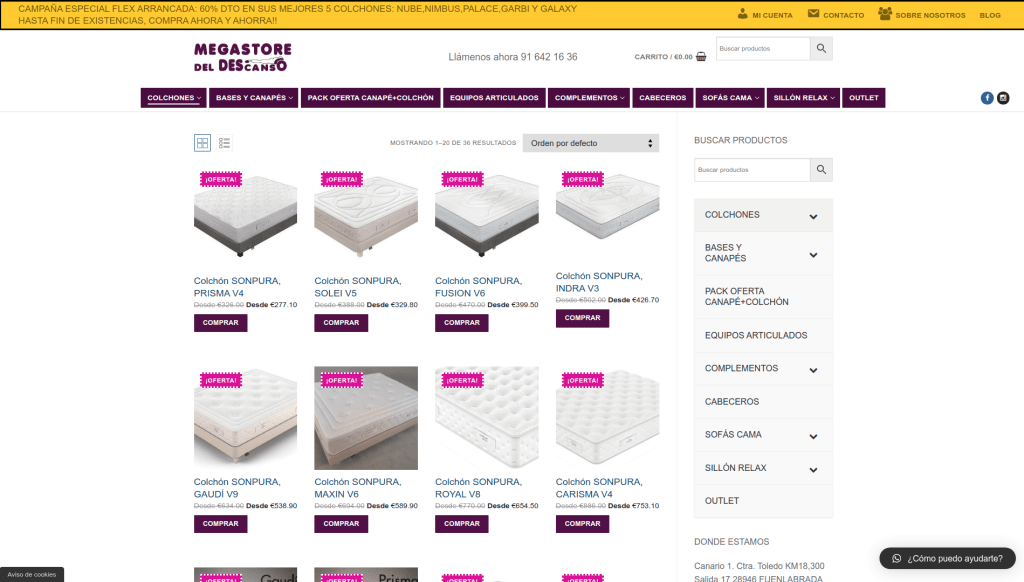Open Colchón SONPURA, PRISMA V4 title

coord(237,287)
